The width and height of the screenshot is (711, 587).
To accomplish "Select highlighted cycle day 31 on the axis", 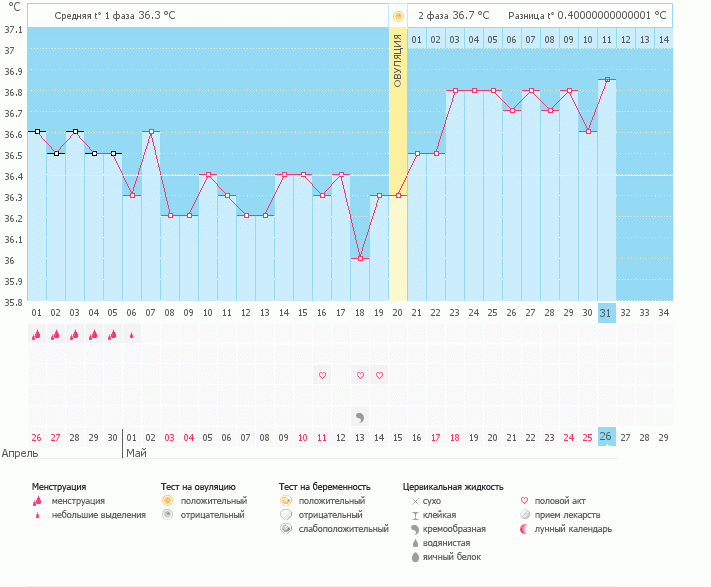I will [x=606, y=313].
